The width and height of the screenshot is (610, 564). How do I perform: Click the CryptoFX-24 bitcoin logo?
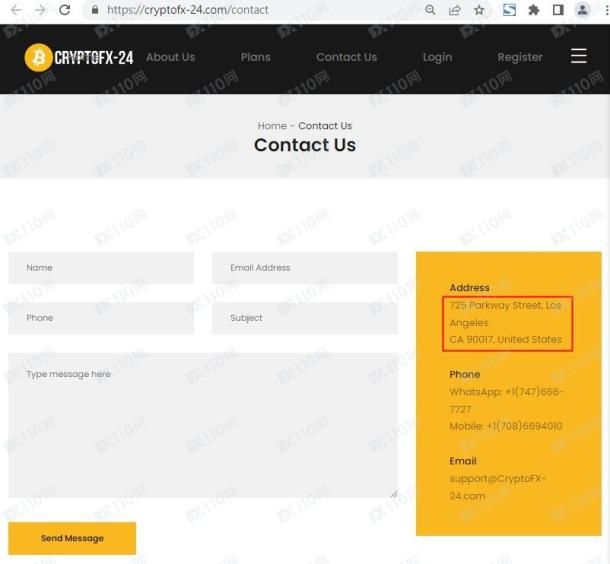click(x=79, y=58)
